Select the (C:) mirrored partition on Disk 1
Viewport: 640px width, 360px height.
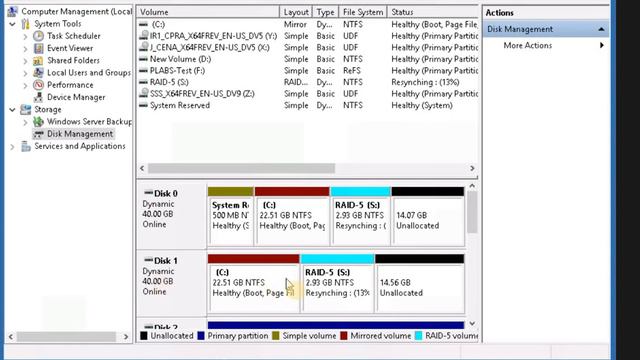tap(253, 284)
